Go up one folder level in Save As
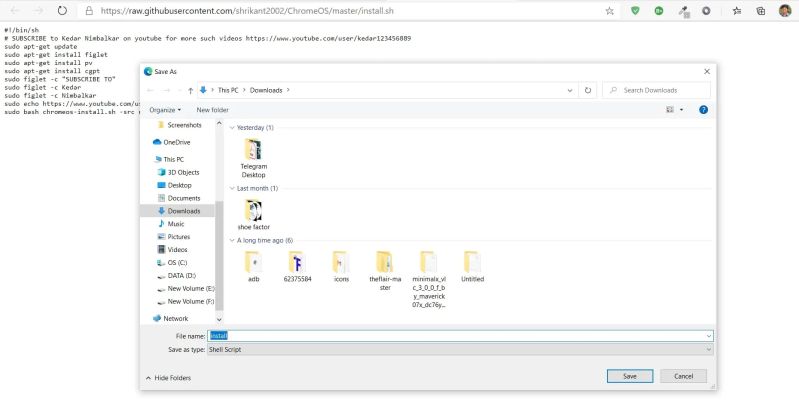The height and width of the screenshot is (403, 799). click(x=190, y=90)
